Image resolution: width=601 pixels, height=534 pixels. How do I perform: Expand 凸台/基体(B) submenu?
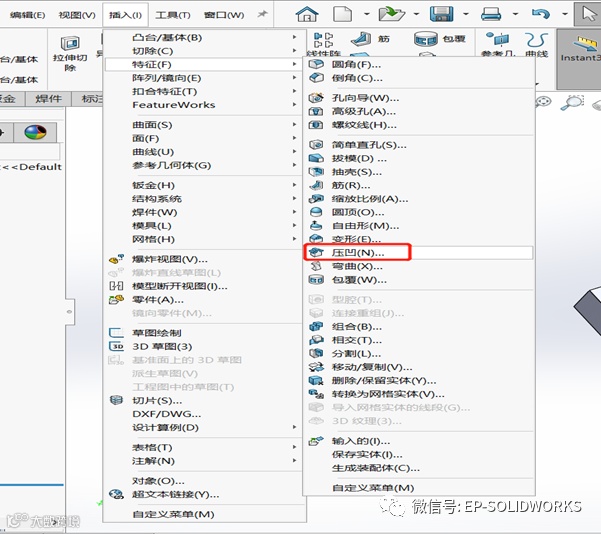coord(205,37)
